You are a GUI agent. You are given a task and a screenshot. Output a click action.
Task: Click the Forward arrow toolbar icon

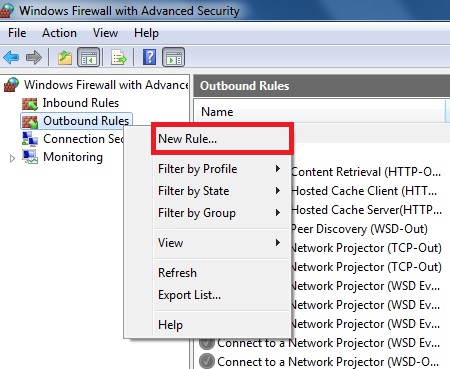point(34,57)
